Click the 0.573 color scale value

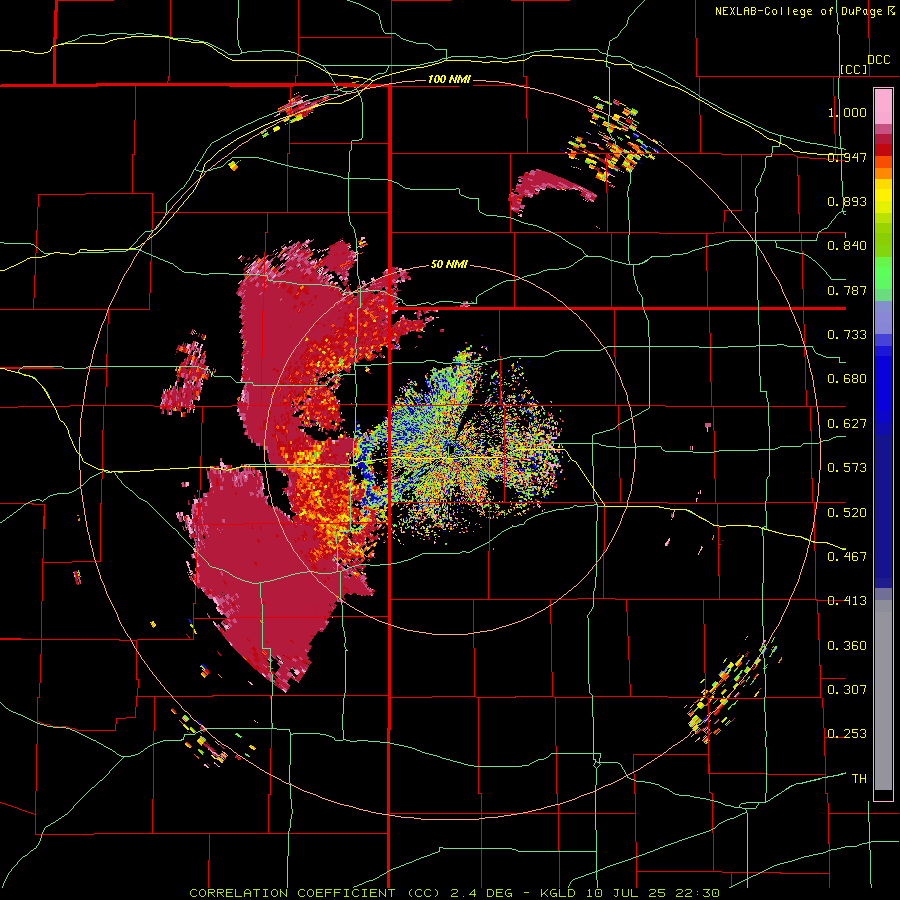(x=847, y=468)
